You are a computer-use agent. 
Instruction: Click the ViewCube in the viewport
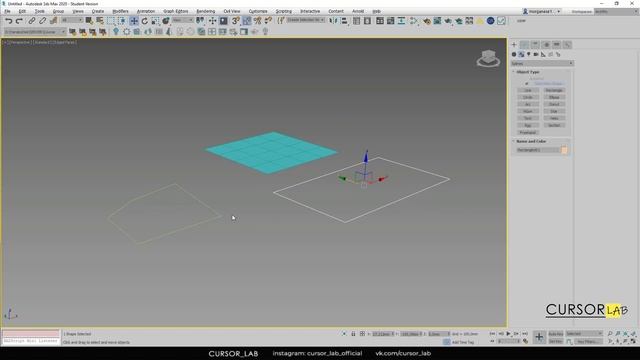coord(488,58)
